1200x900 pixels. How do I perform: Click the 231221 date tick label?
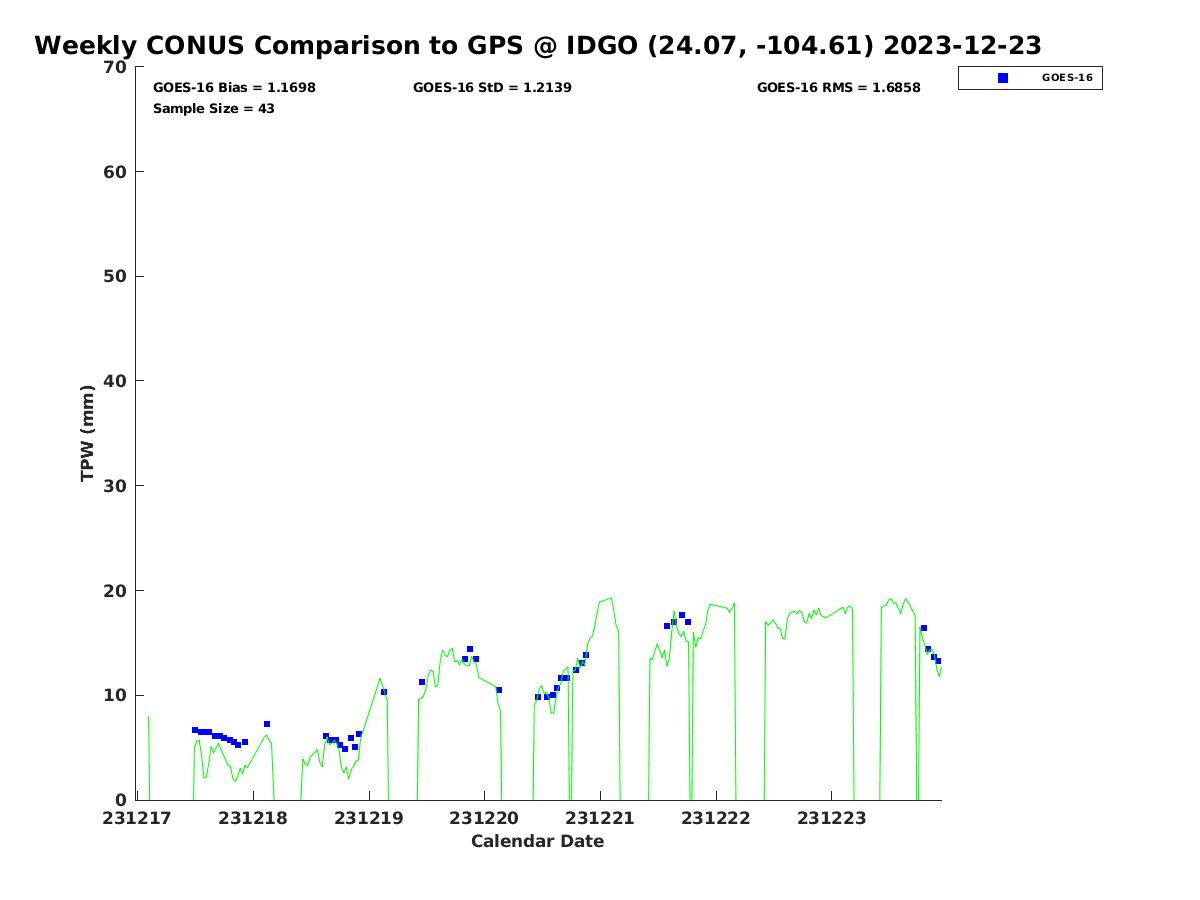coord(600,818)
